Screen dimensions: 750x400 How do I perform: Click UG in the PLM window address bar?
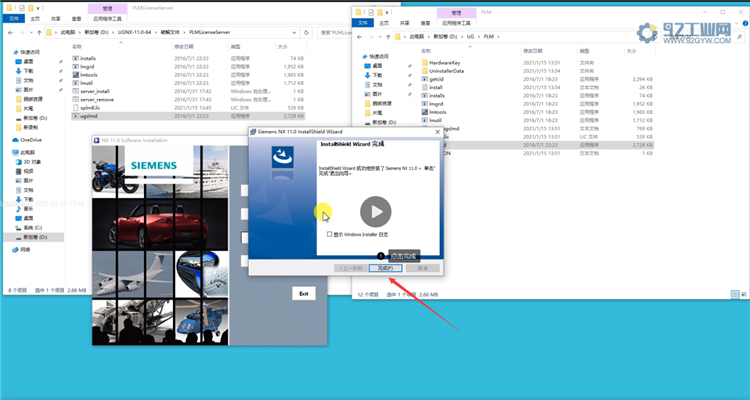470,36
